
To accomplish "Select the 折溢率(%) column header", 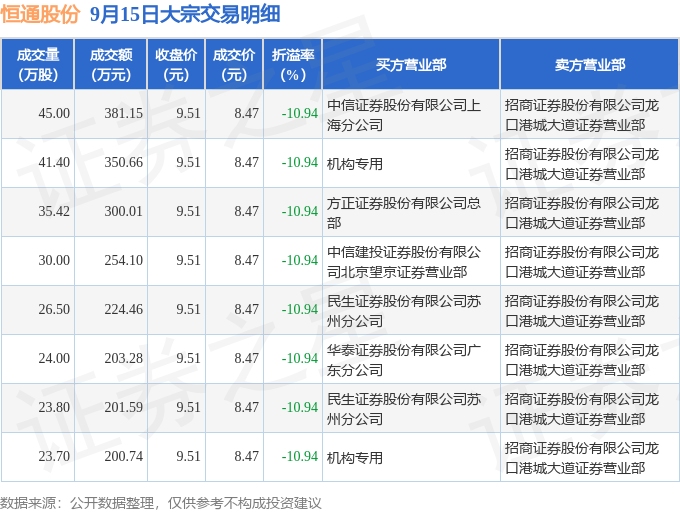I will tap(293, 65).
